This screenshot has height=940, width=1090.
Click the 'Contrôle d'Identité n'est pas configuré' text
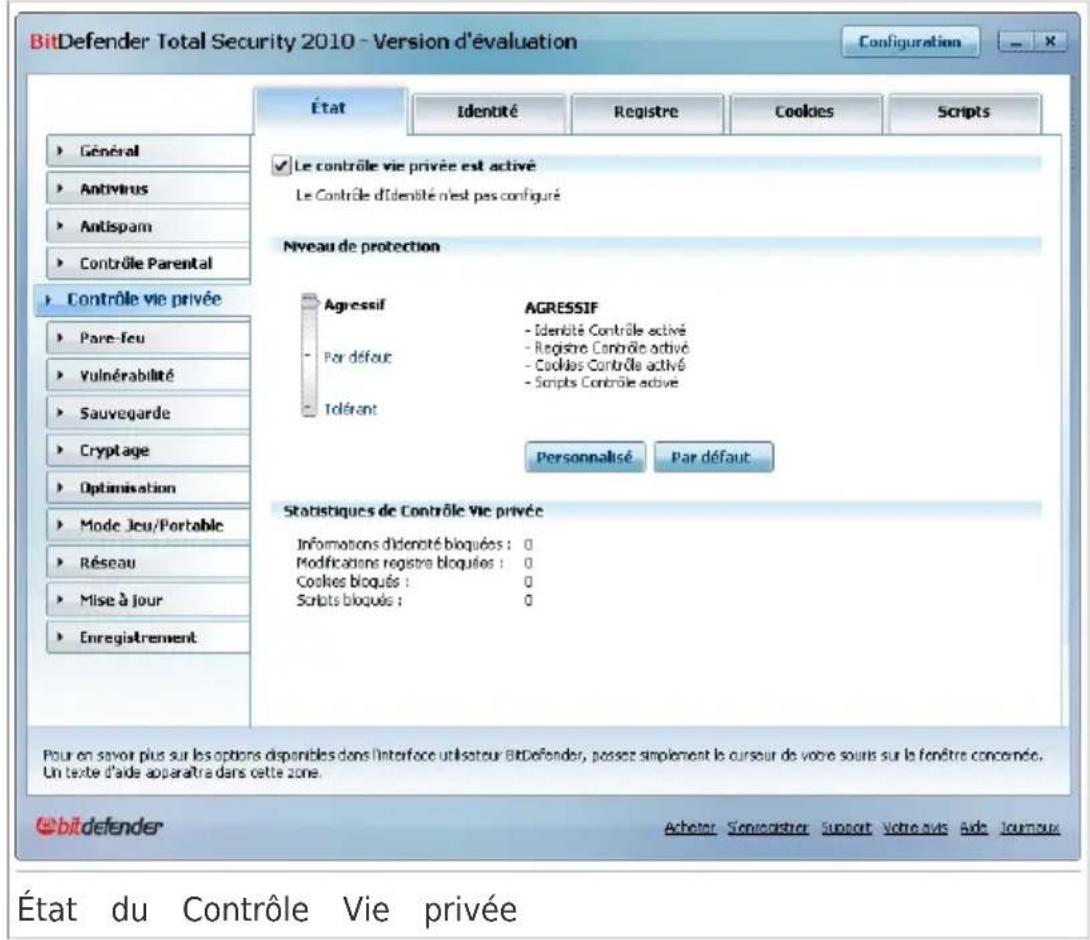pyautogui.click(x=428, y=196)
